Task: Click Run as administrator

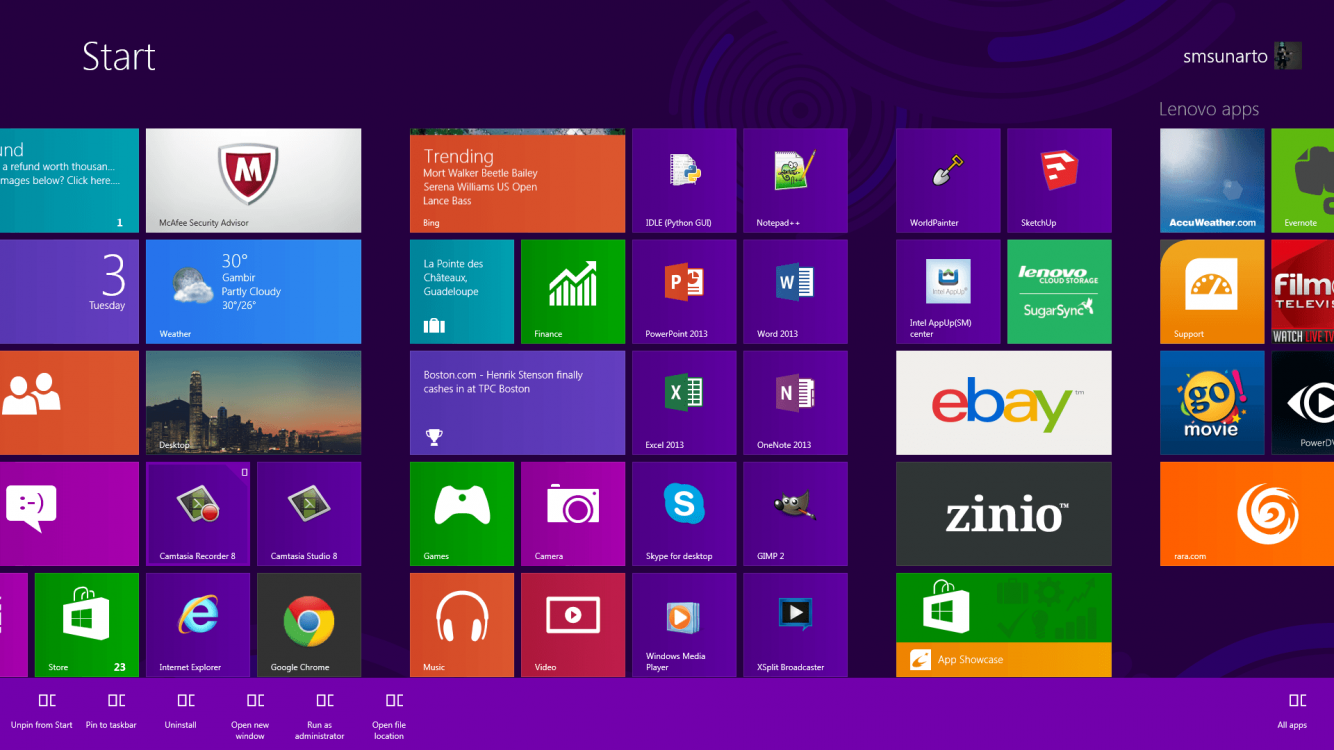Action: tap(320, 717)
